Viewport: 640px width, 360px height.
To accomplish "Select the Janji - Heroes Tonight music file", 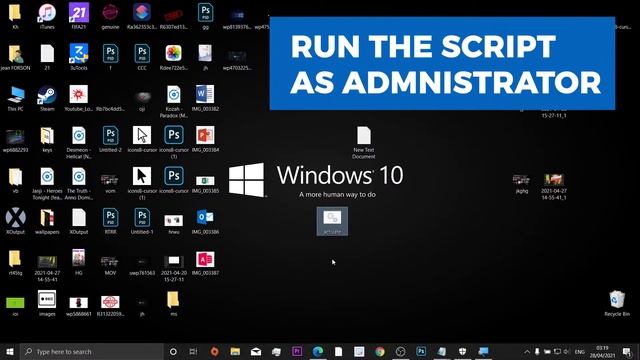I will (47, 184).
